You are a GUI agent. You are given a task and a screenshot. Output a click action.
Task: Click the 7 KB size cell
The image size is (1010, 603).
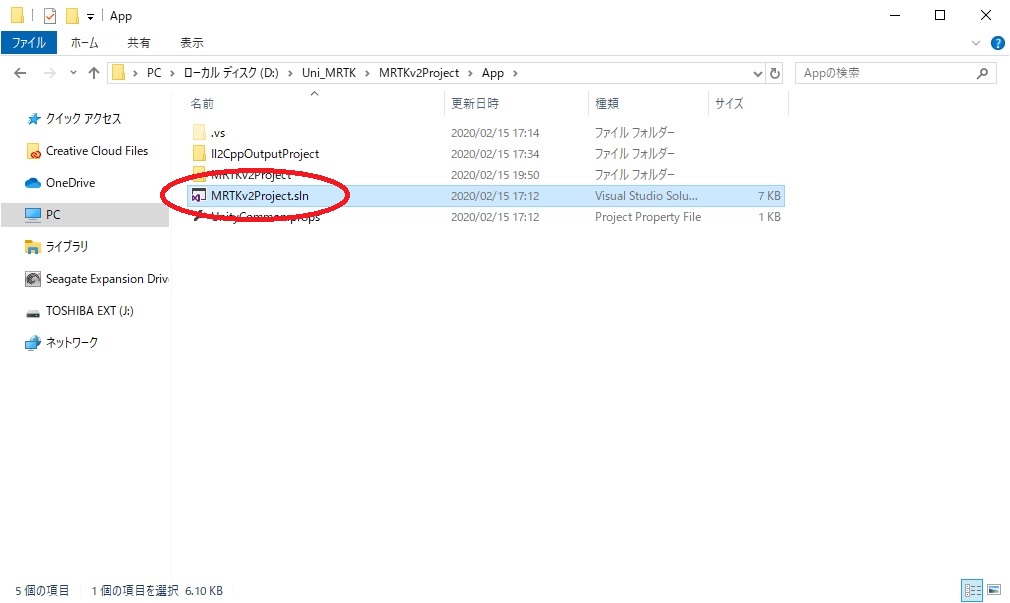point(769,196)
